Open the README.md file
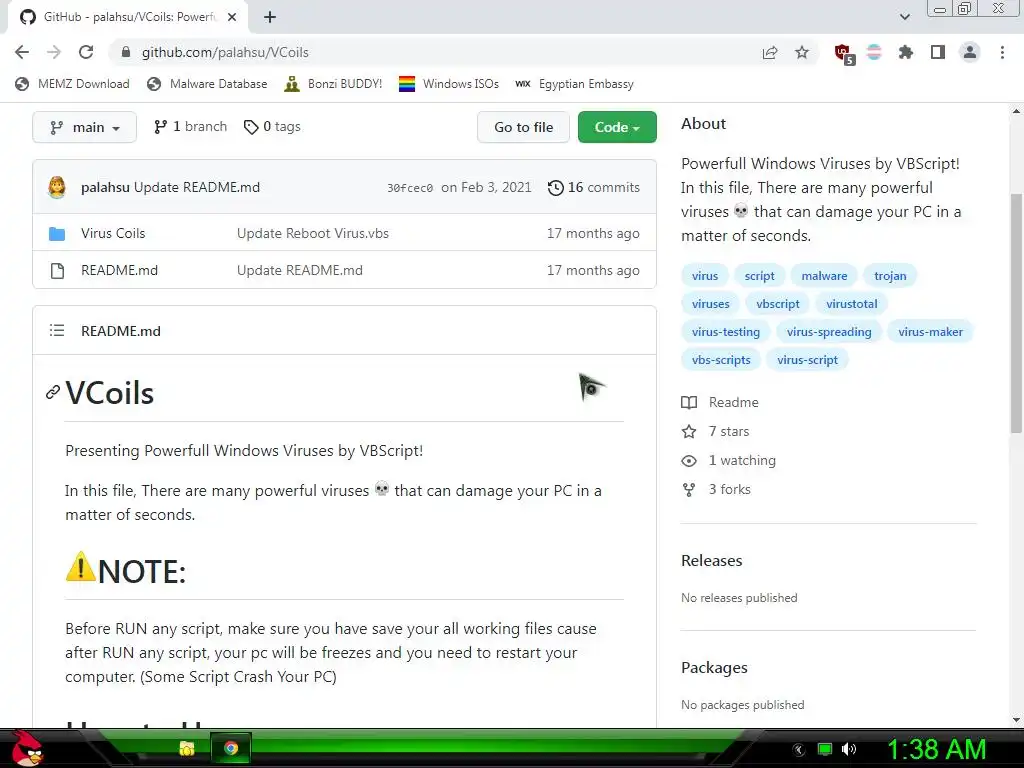Viewport: 1024px width, 768px height. pos(120,270)
